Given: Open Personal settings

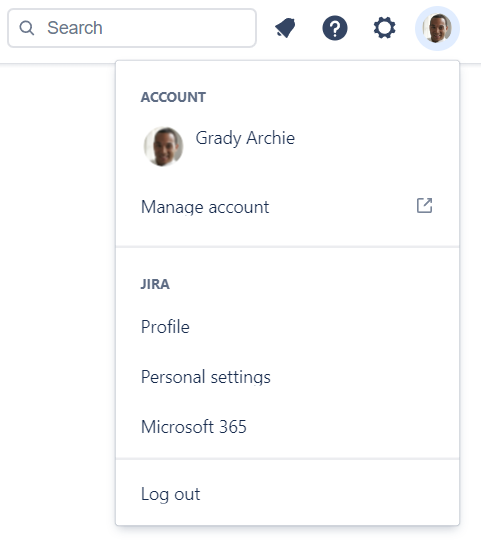Looking at the screenshot, I should pos(287,377).
